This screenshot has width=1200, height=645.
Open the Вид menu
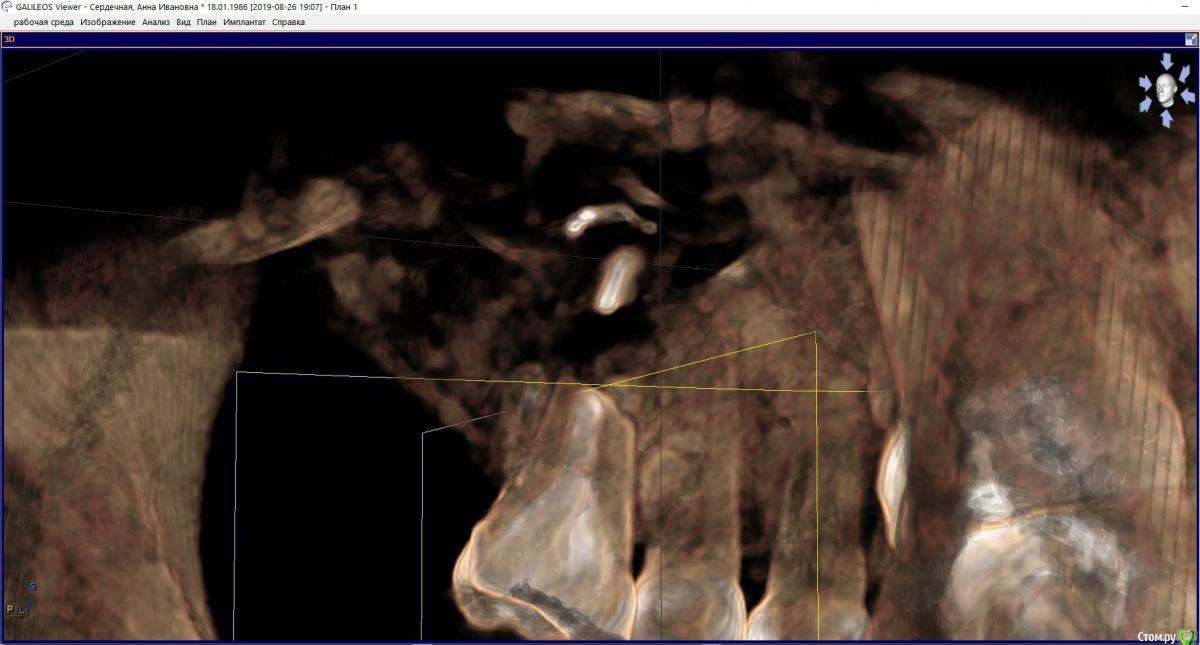coord(183,22)
